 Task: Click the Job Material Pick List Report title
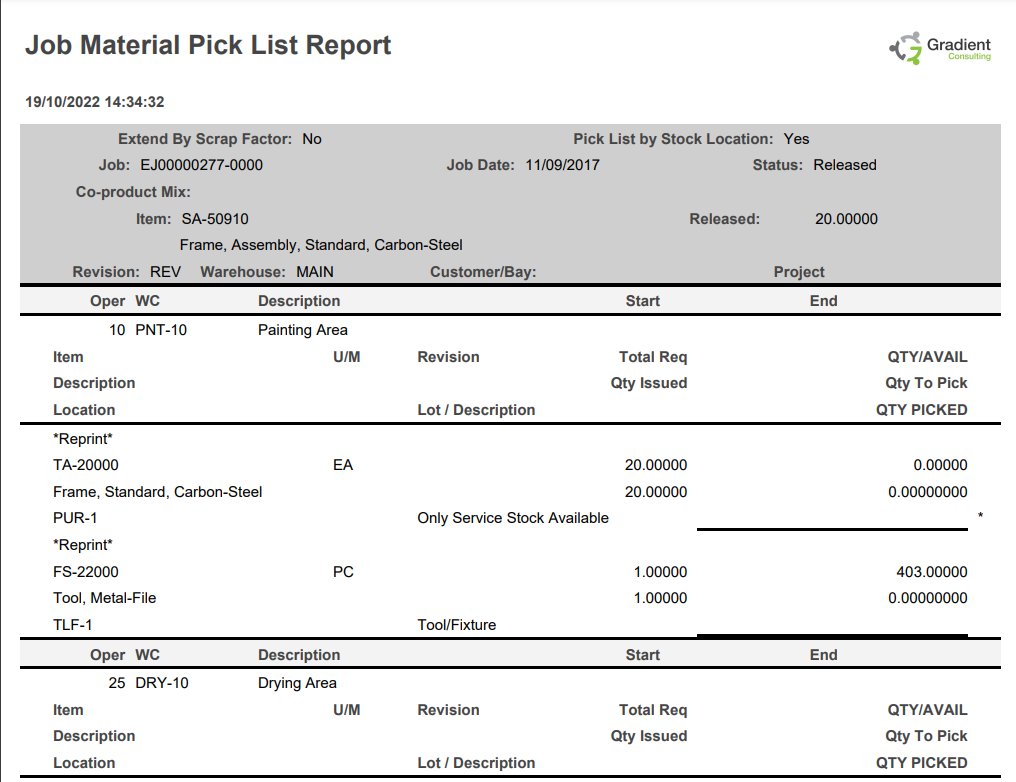click(x=208, y=45)
